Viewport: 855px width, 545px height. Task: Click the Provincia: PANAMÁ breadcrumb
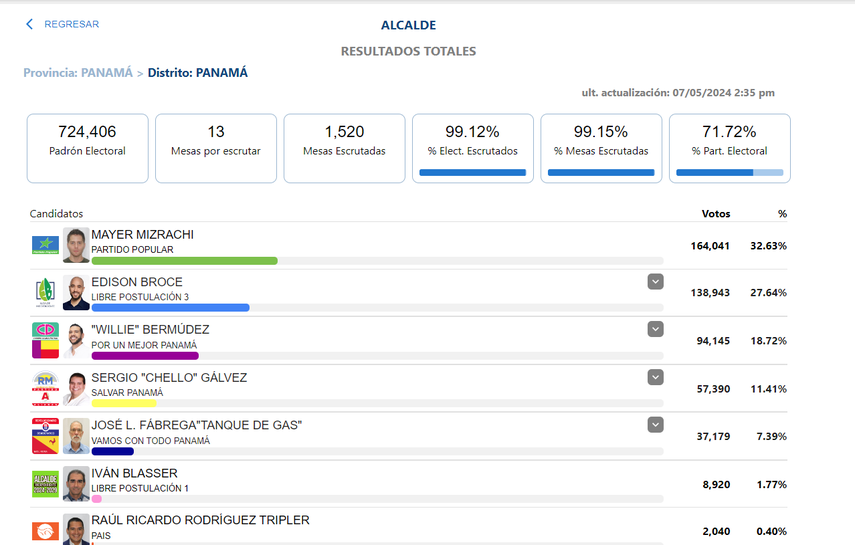(78, 73)
